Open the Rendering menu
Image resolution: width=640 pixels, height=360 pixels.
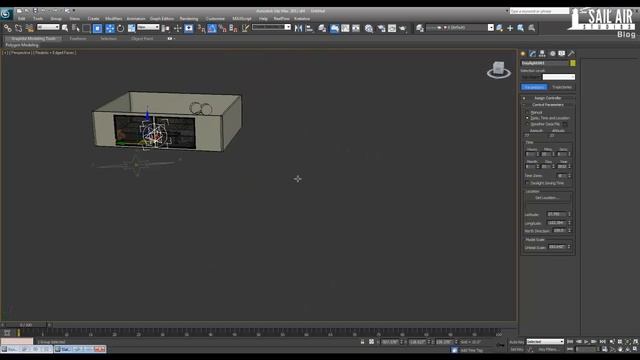click(189, 19)
